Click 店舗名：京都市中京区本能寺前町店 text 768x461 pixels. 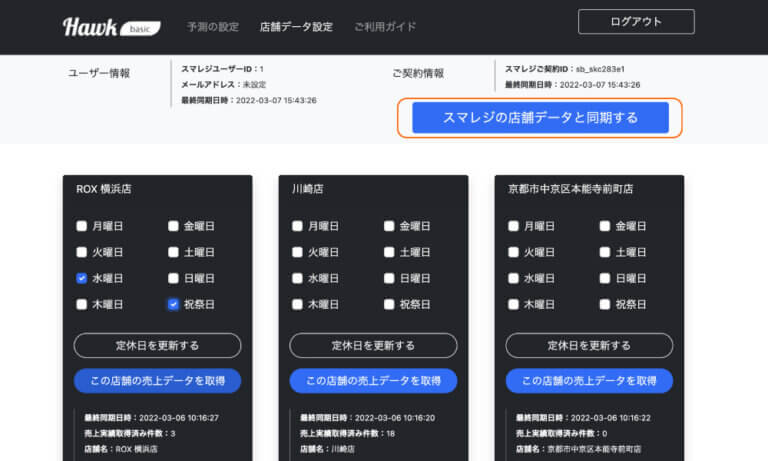[578, 449]
